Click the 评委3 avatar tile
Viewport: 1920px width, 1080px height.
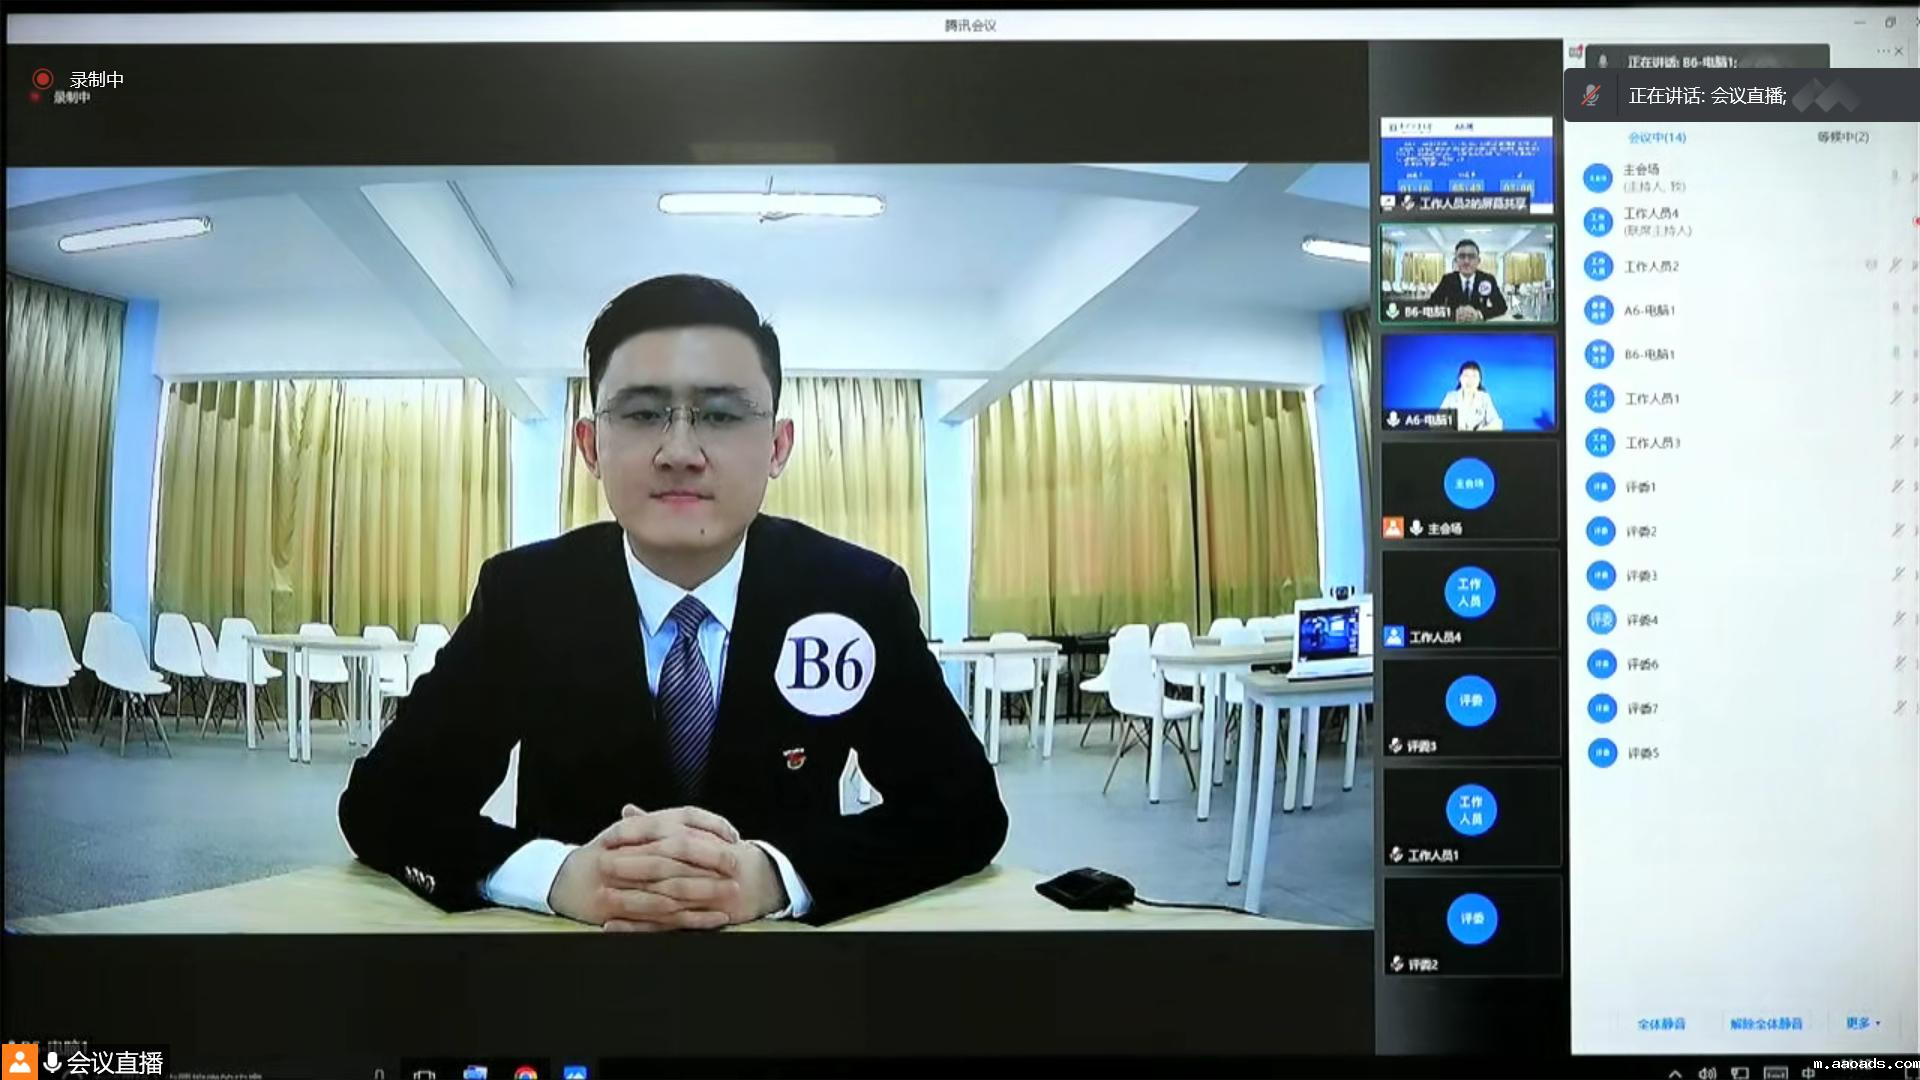click(1470, 700)
